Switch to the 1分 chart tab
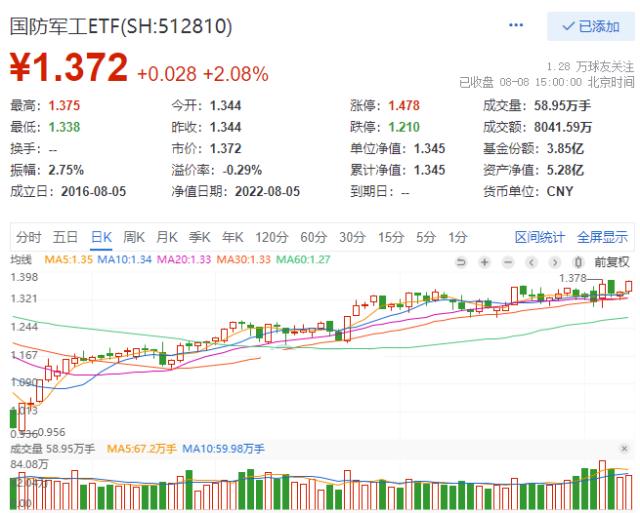Image resolution: width=640 pixels, height=513 pixels. tap(458, 237)
